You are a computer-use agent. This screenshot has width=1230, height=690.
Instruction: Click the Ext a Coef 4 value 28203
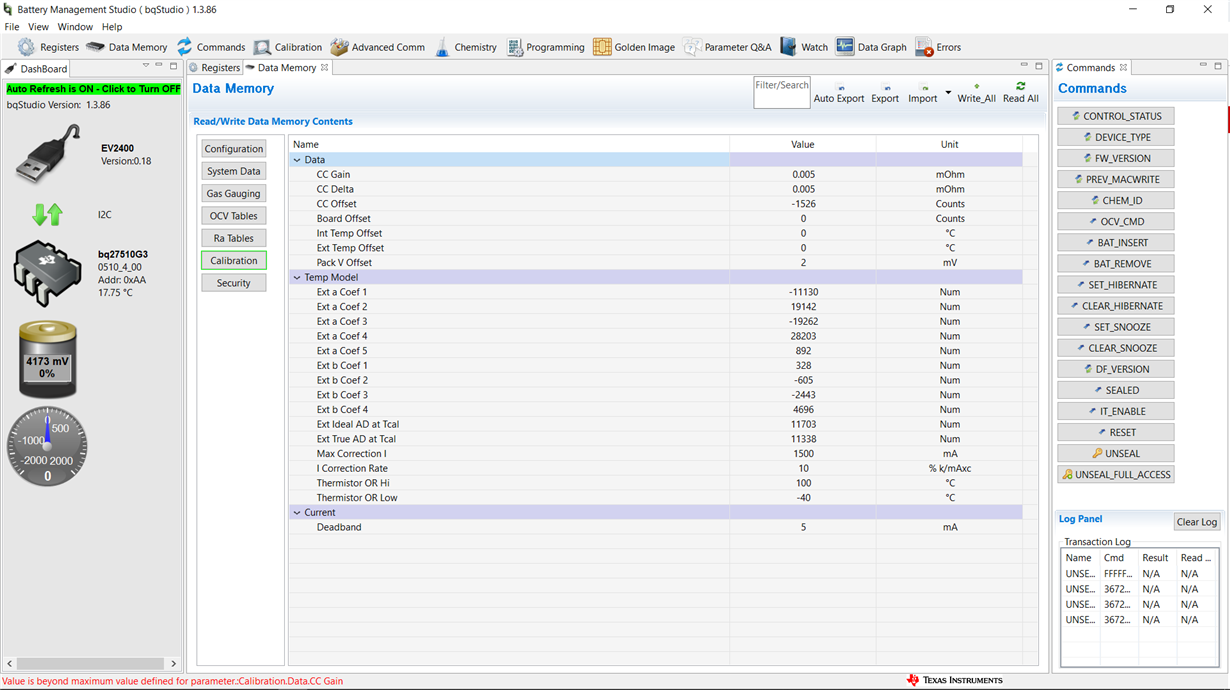click(803, 336)
